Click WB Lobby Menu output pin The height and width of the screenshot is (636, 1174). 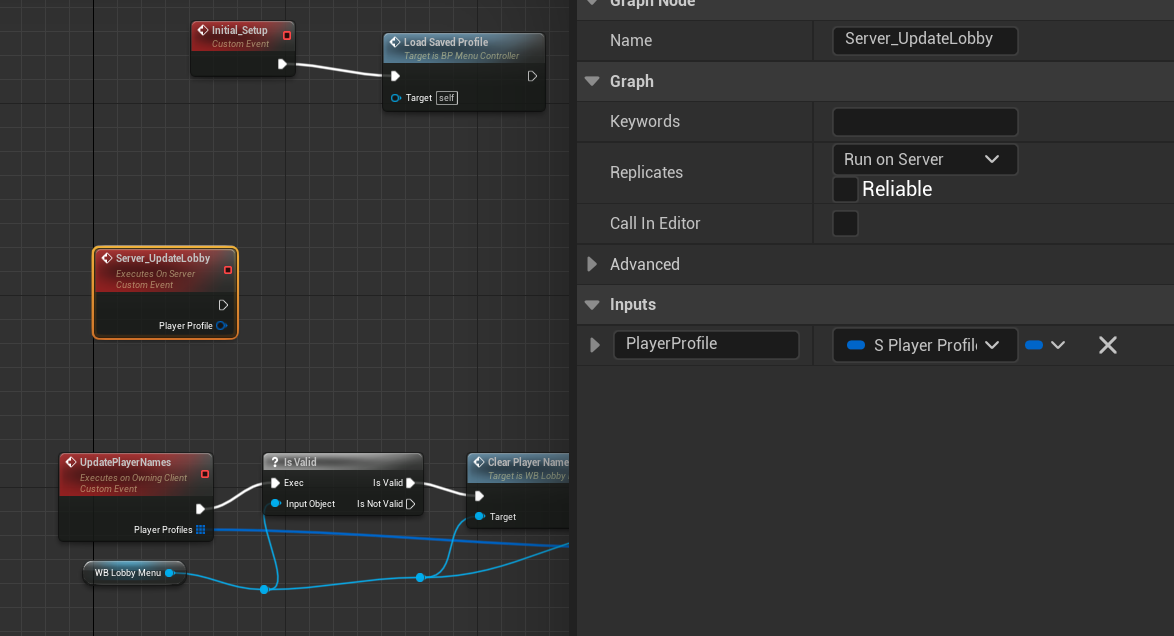click(170, 573)
